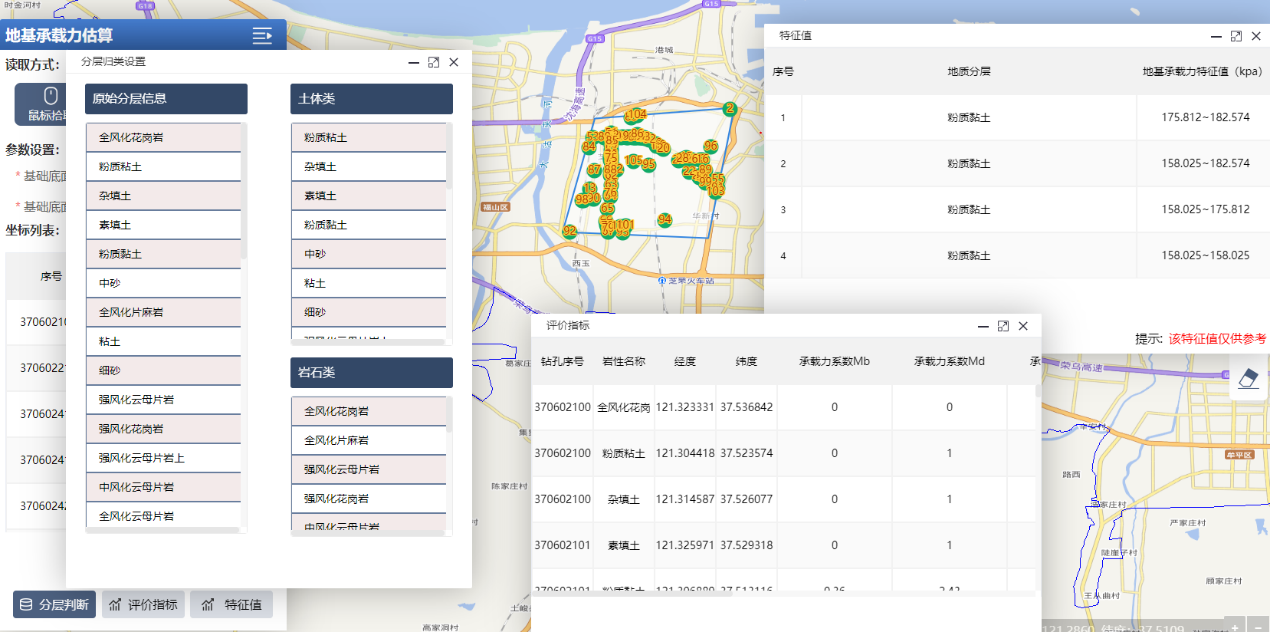Open 评价指标 from the bottom buttons
This screenshot has height=632, width=1270.
point(143,604)
